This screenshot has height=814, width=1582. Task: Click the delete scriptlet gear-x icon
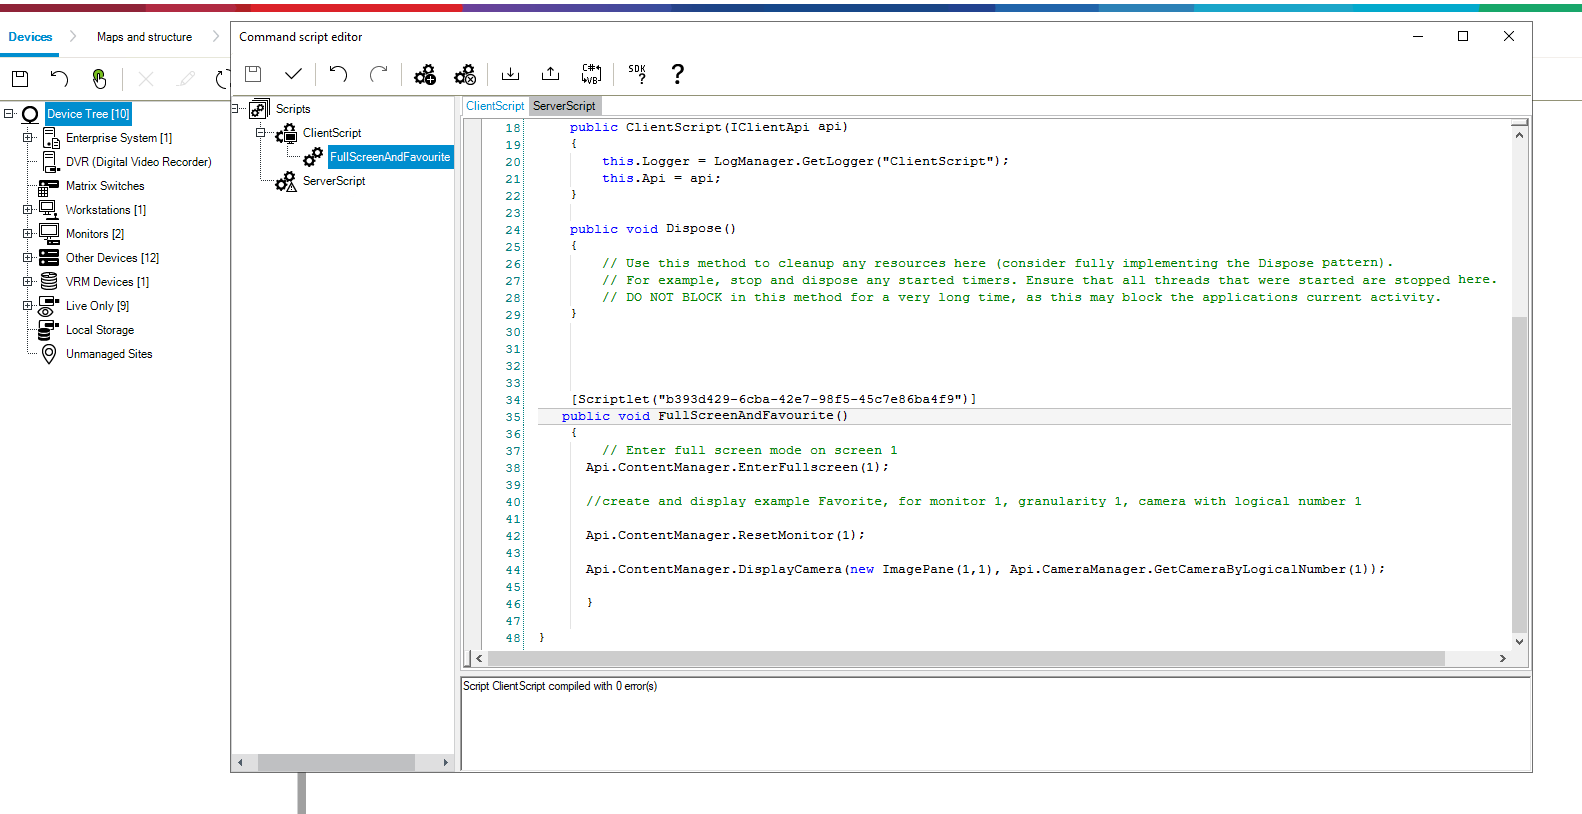click(465, 75)
